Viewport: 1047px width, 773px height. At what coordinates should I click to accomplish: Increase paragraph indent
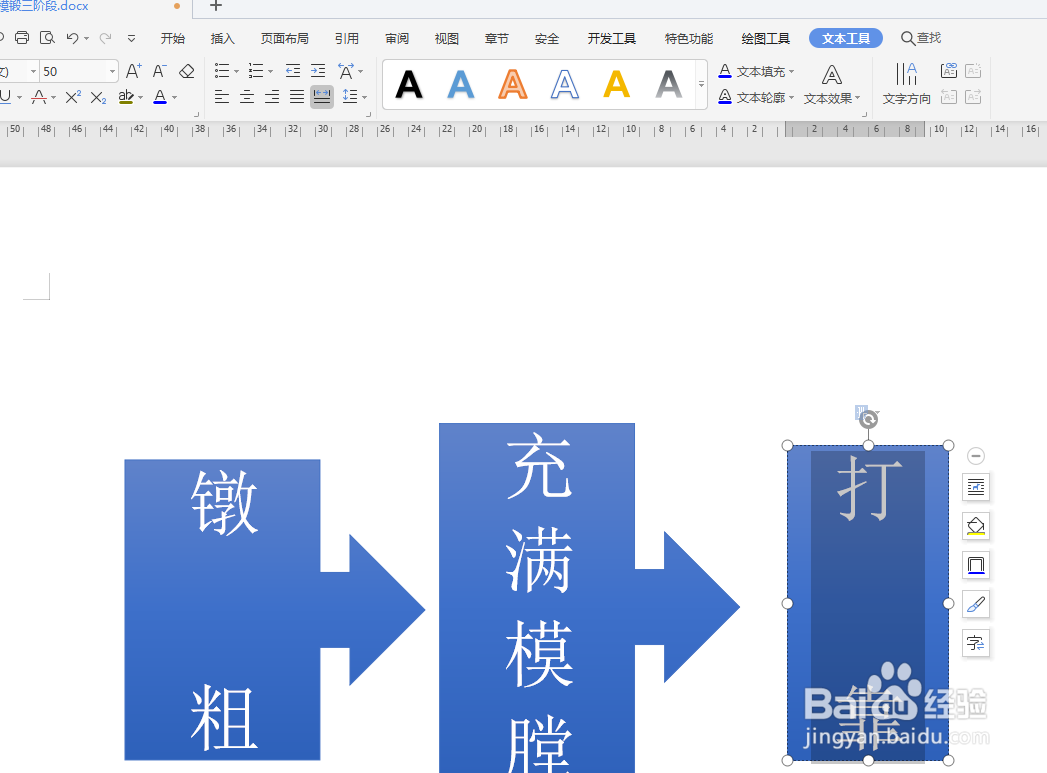pyautogui.click(x=319, y=71)
